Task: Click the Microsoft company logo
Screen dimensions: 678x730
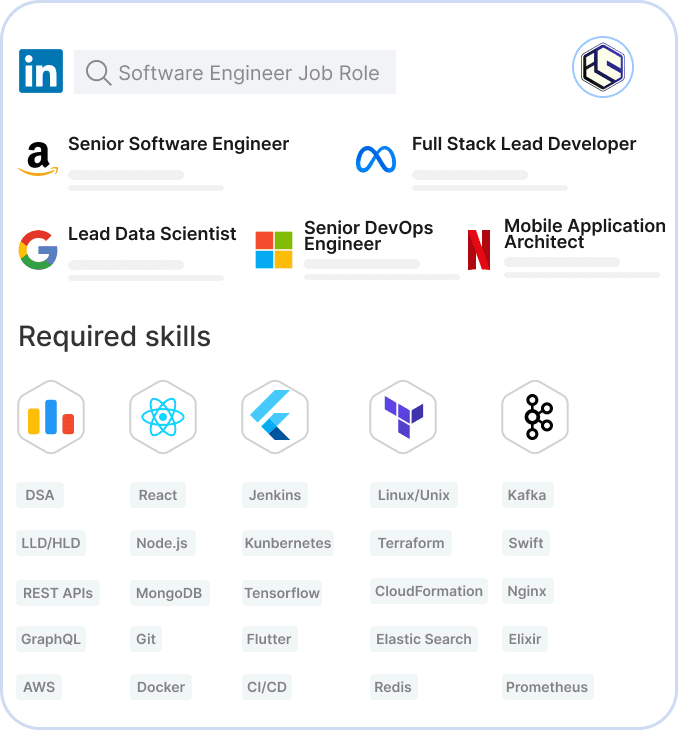Action: coord(274,250)
